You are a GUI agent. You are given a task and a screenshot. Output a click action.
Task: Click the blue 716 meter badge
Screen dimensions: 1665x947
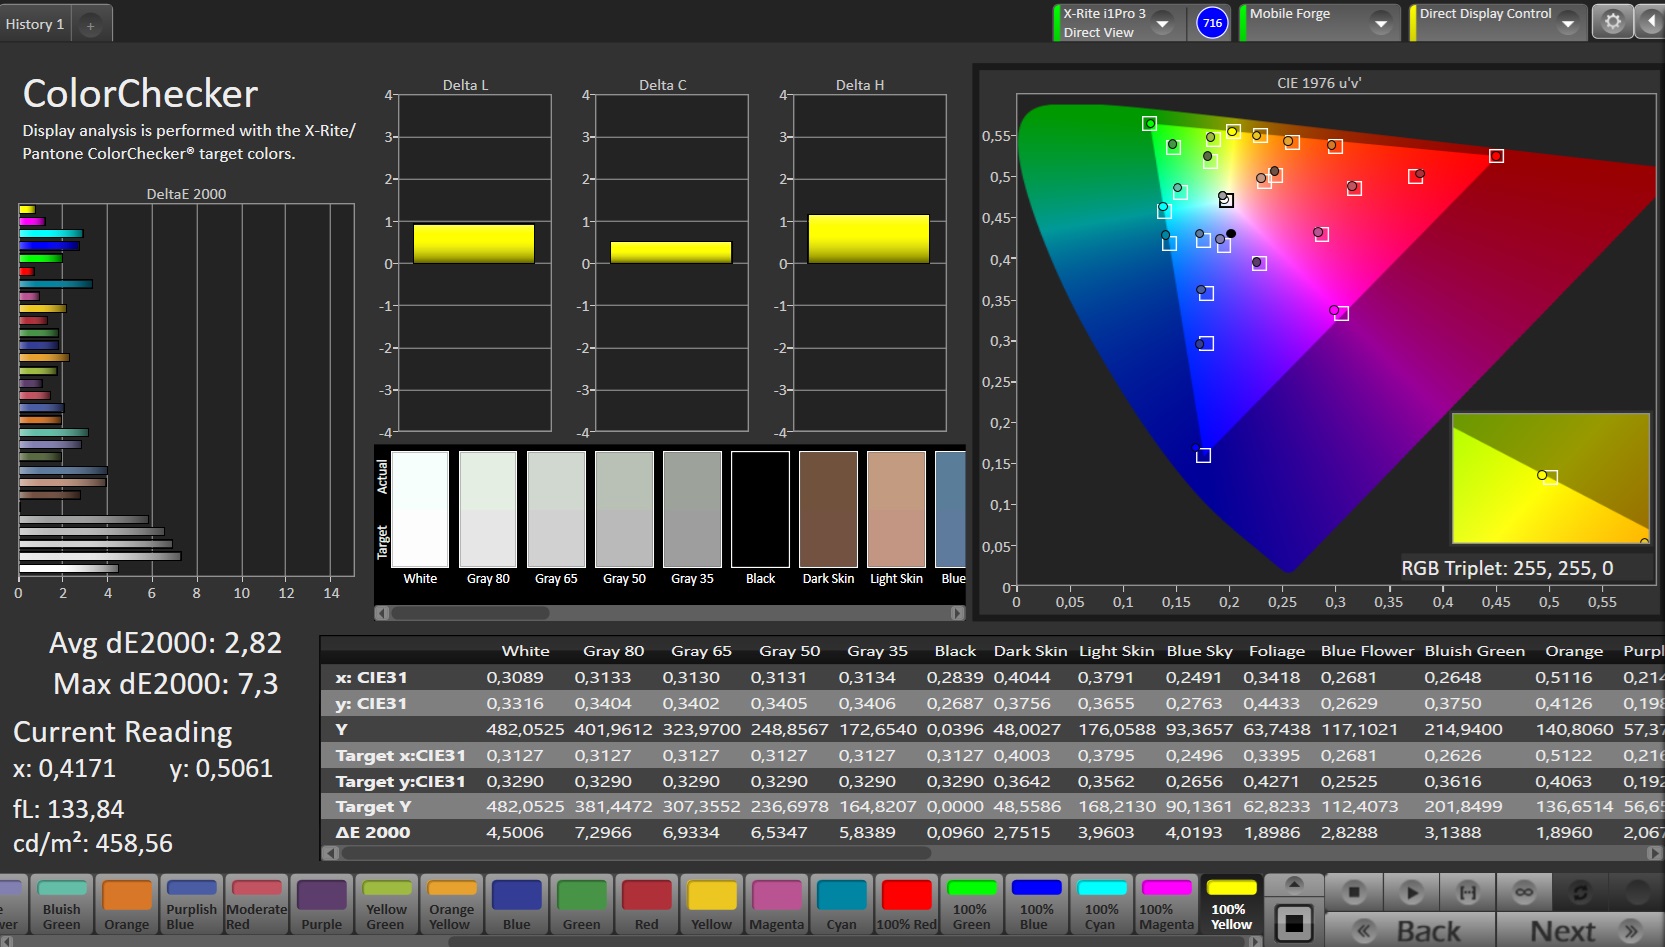(x=1212, y=23)
